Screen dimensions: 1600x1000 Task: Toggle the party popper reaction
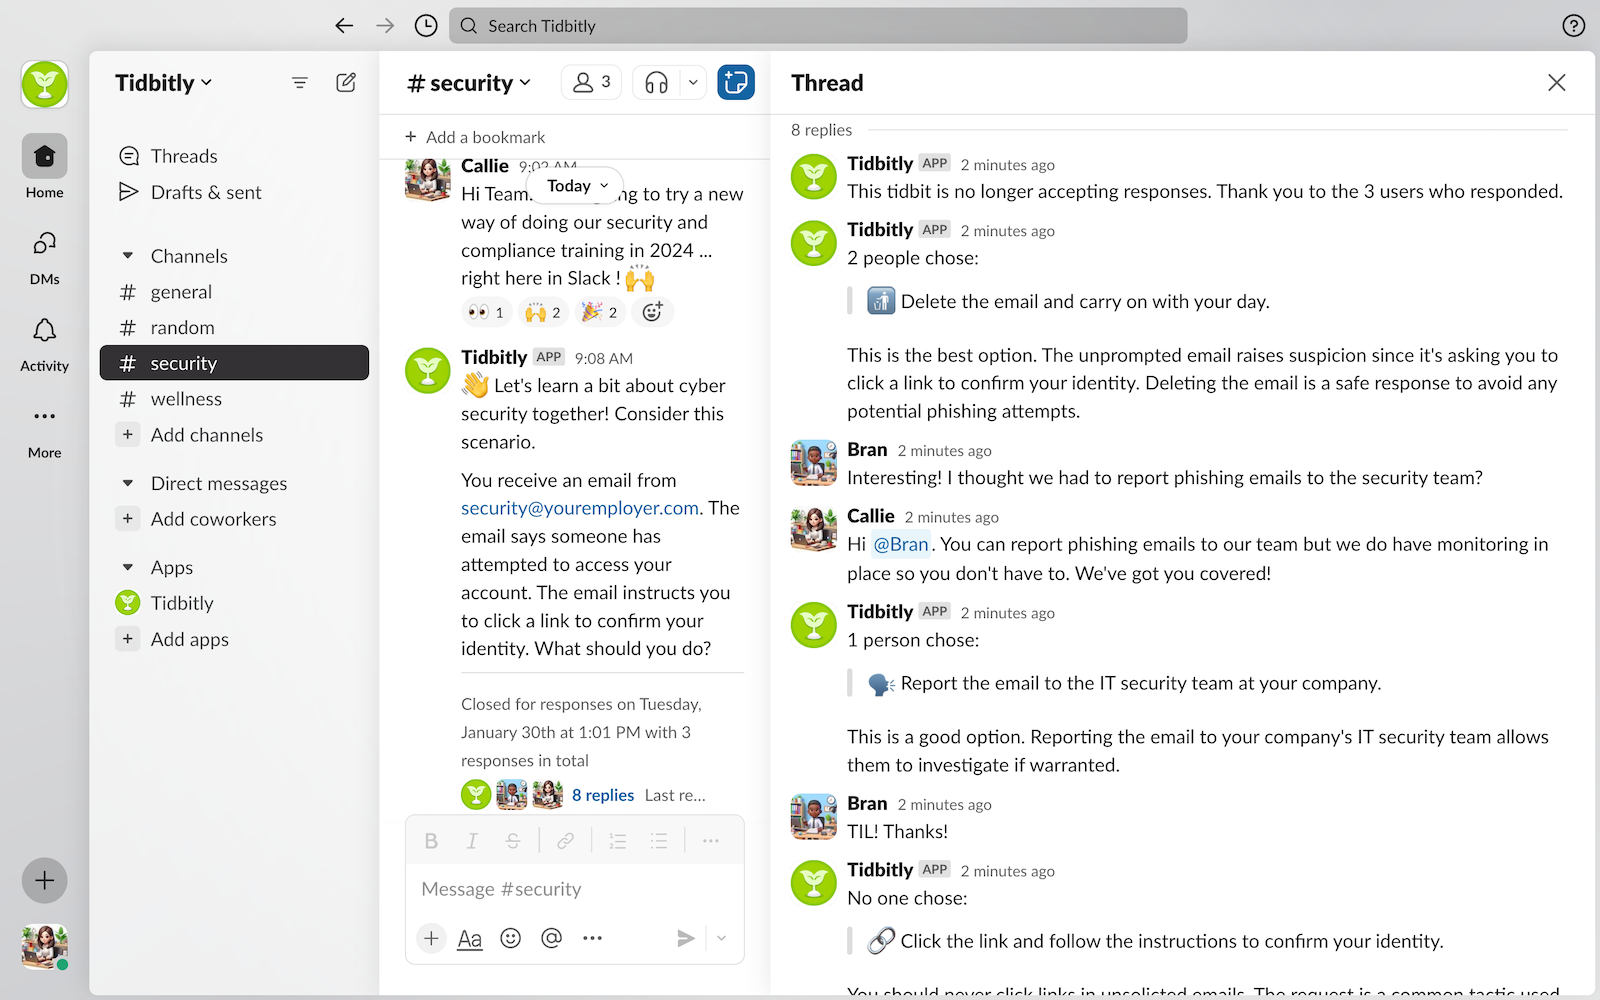[x=600, y=312]
